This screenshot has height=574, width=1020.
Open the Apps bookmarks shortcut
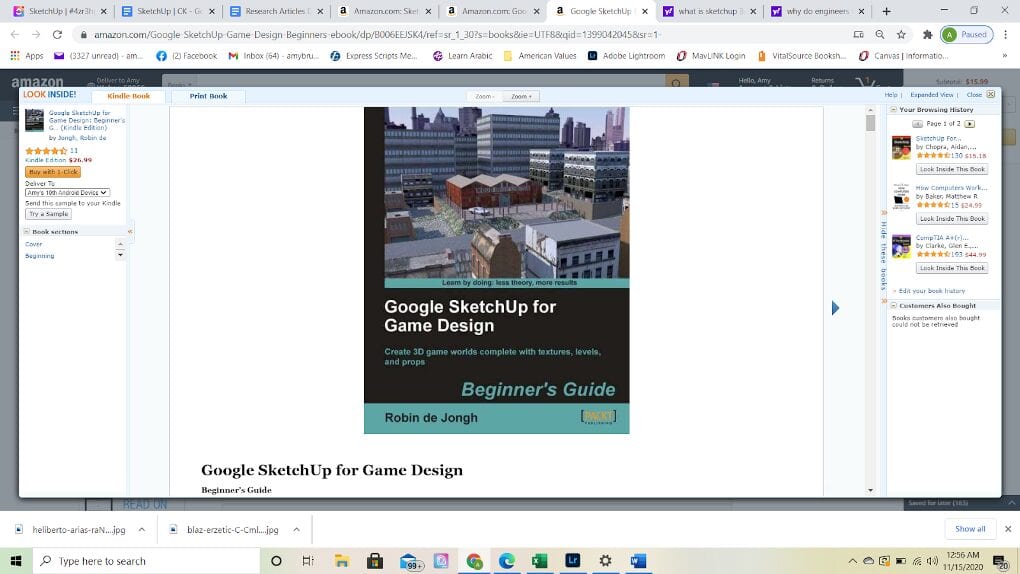[27, 56]
